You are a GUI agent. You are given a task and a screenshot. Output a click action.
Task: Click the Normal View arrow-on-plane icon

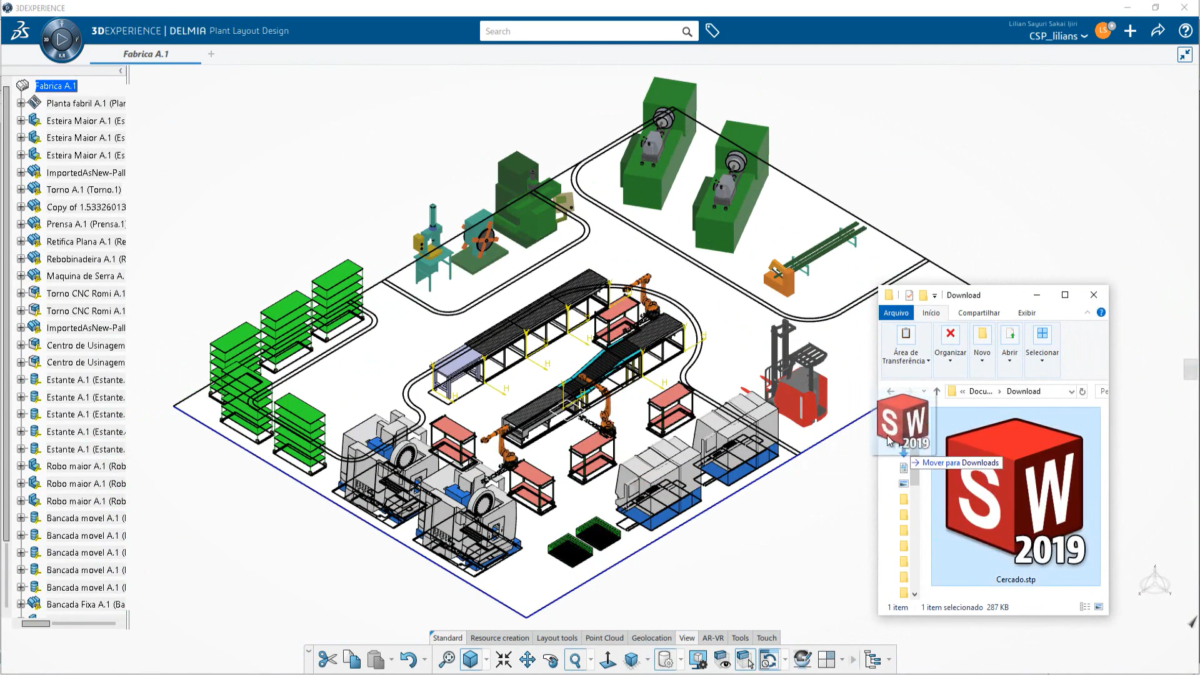[x=606, y=659]
